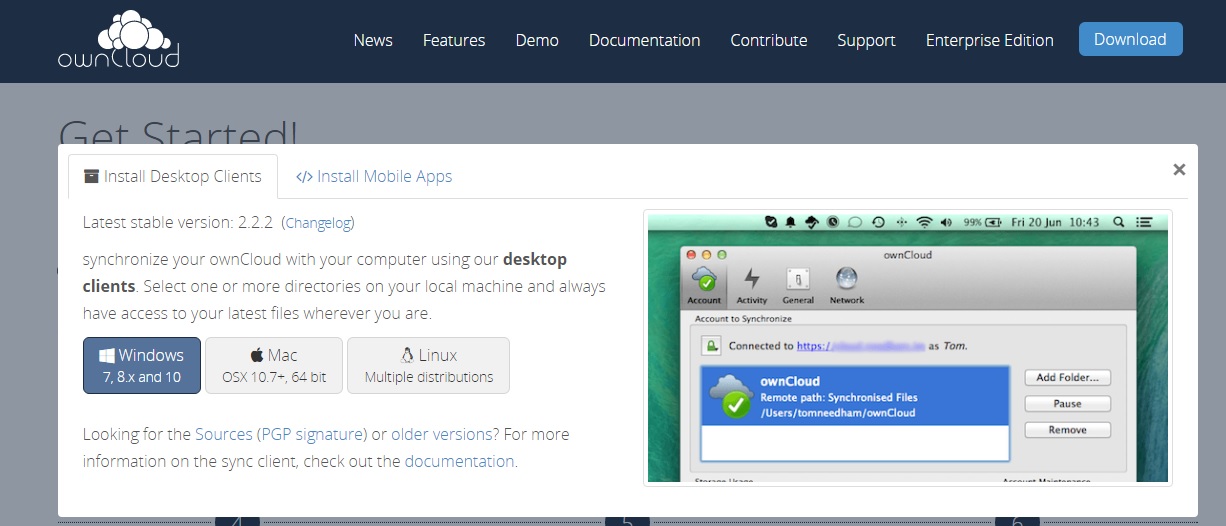Click the Wi-Fi icon in the Mac menu bar

(x=924, y=222)
